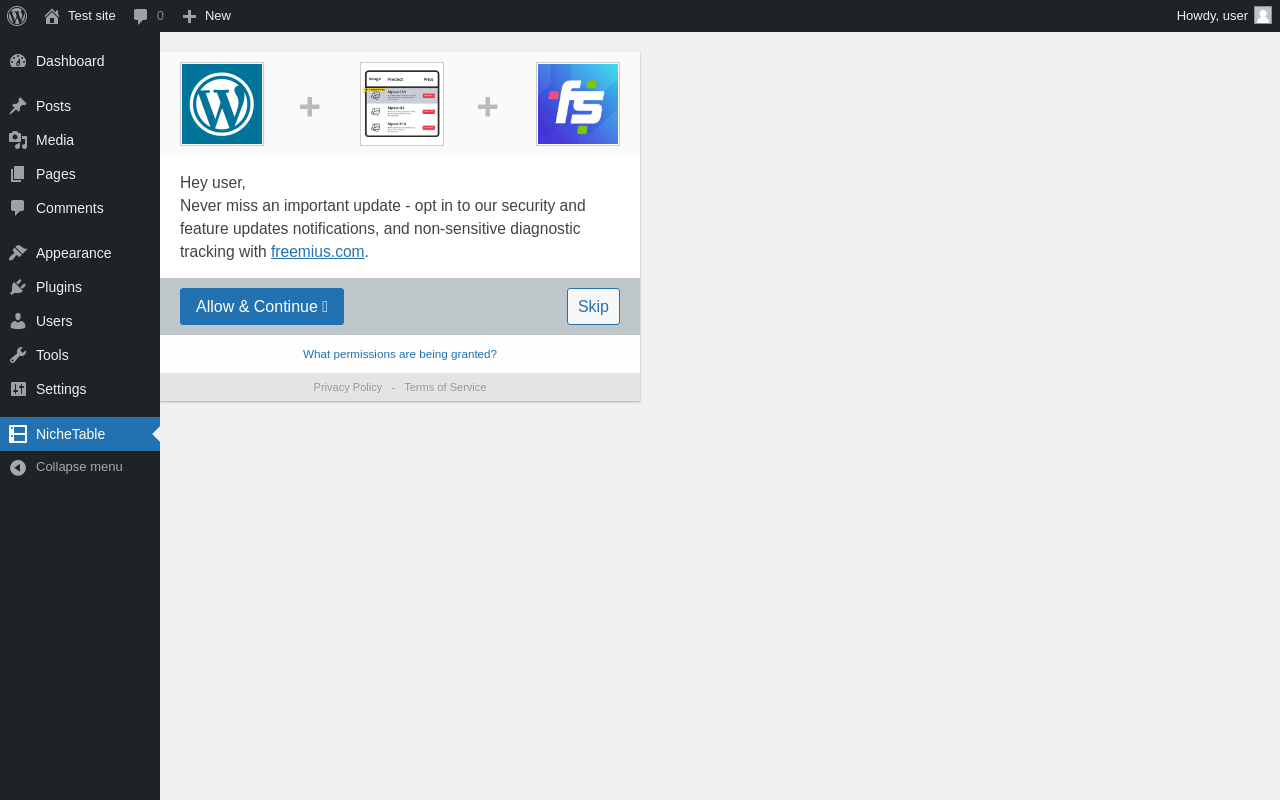The image size is (1280, 800).
Task: Open the Pages menu label
Action: pos(56,174)
